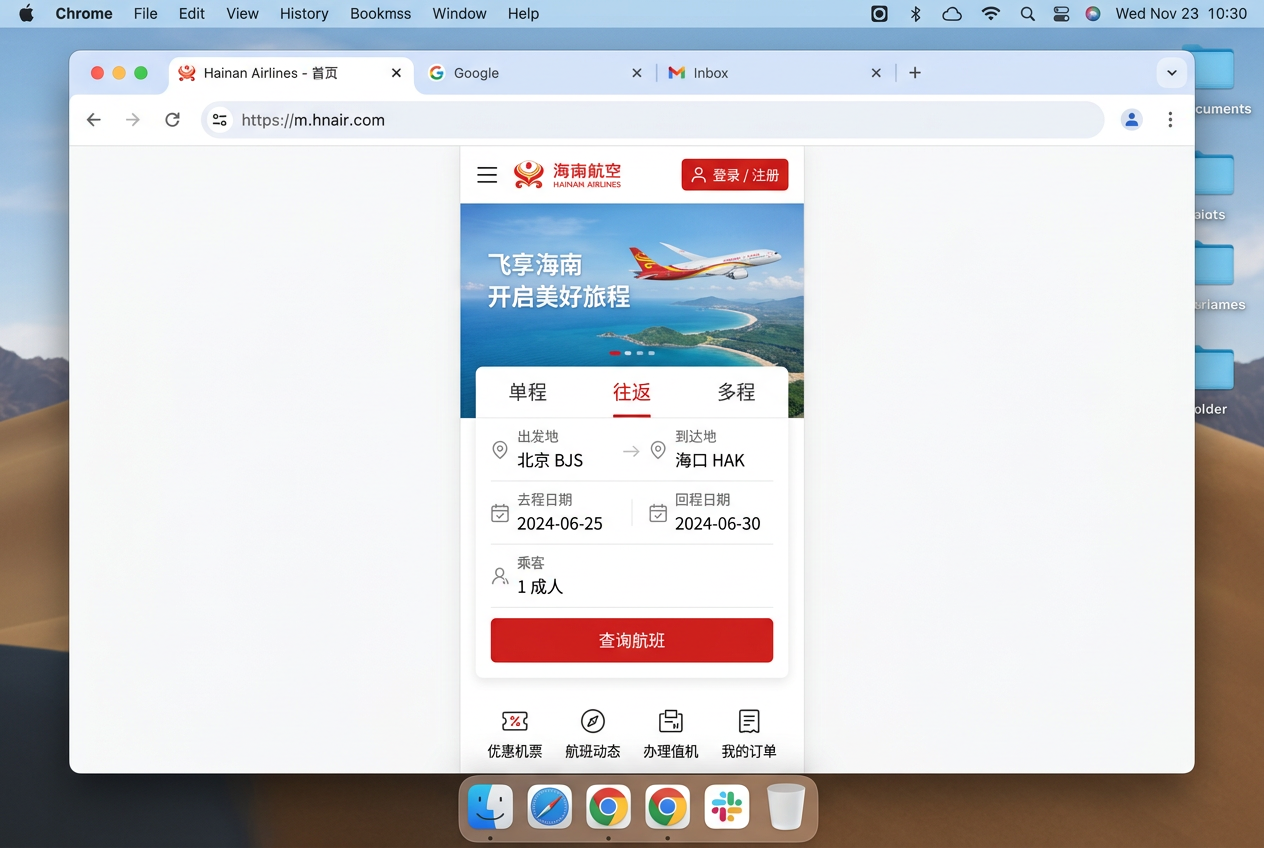This screenshot has width=1264, height=848.
Task: Open Chrome profile avatar
Action: tap(1131, 120)
